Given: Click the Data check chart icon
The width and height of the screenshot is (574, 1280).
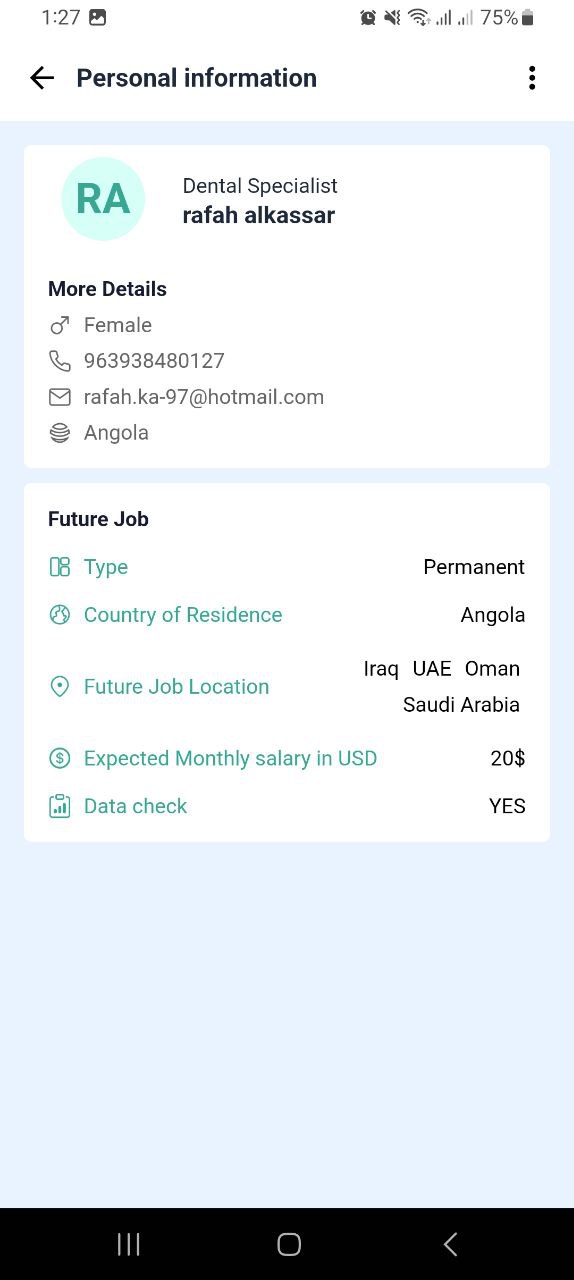Looking at the screenshot, I should 60,806.
